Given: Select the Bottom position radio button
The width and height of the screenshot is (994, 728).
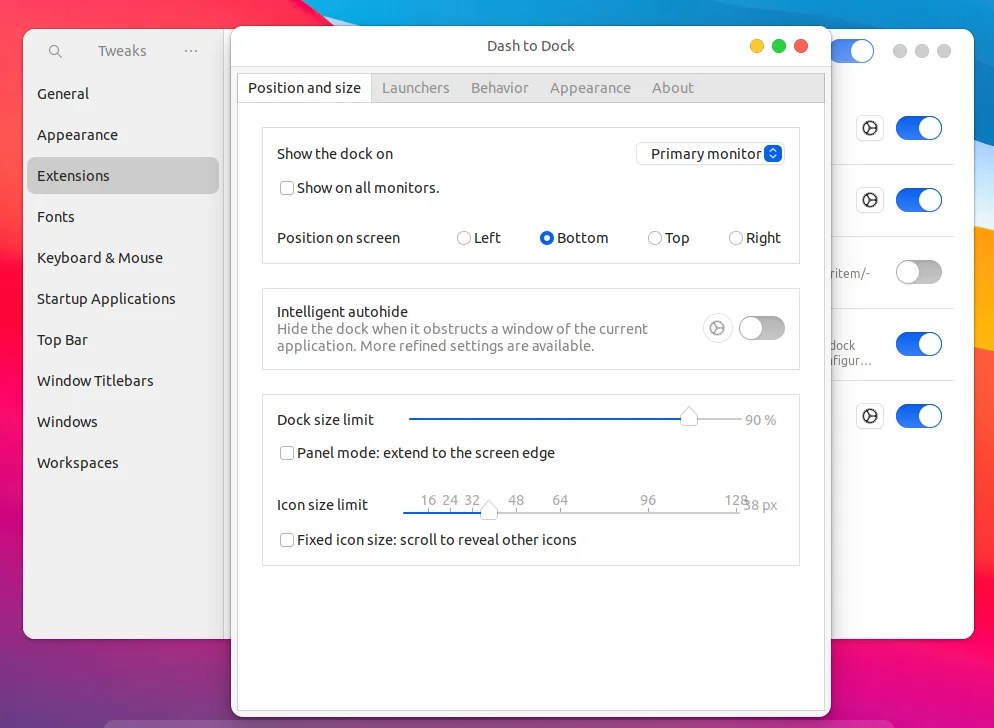Looking at the screenshot, I should 546,238.
